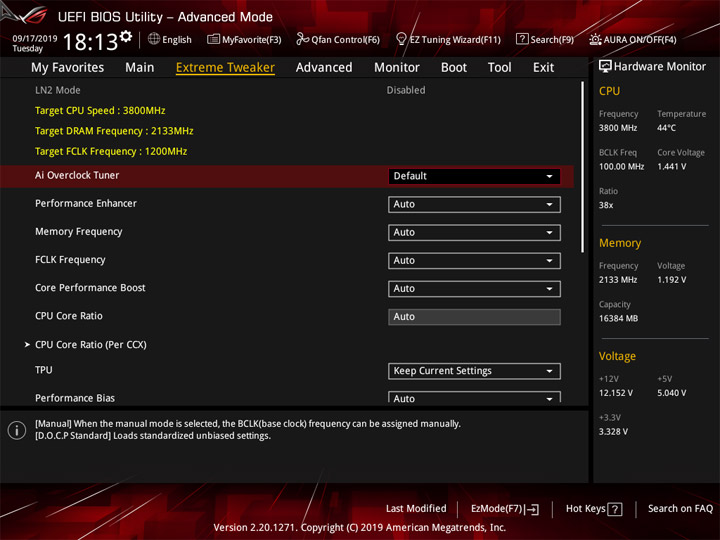Select the Performance Enhancer label
Image resolution: width=720 pixels, height=540 pixels.
pyautogui.click(x=86, y=203)
